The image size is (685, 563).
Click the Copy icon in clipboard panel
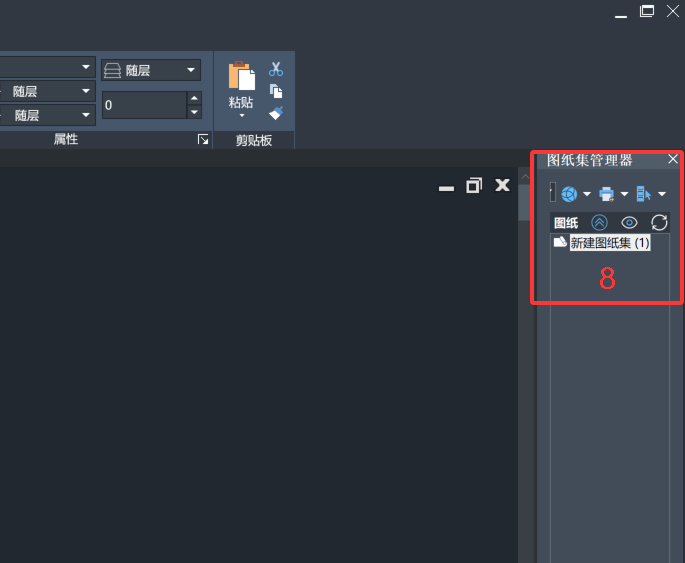click(x=276, y=91)
